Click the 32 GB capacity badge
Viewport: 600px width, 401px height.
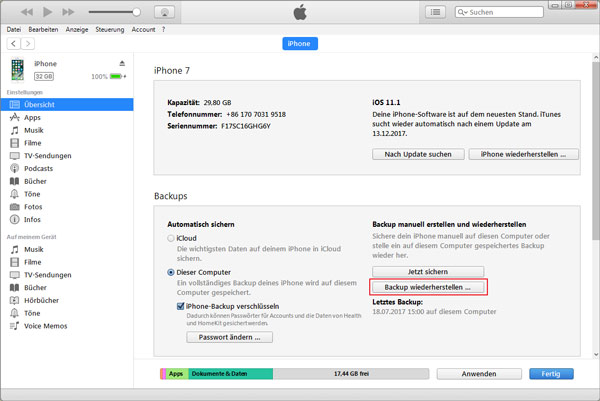point(44,76)
